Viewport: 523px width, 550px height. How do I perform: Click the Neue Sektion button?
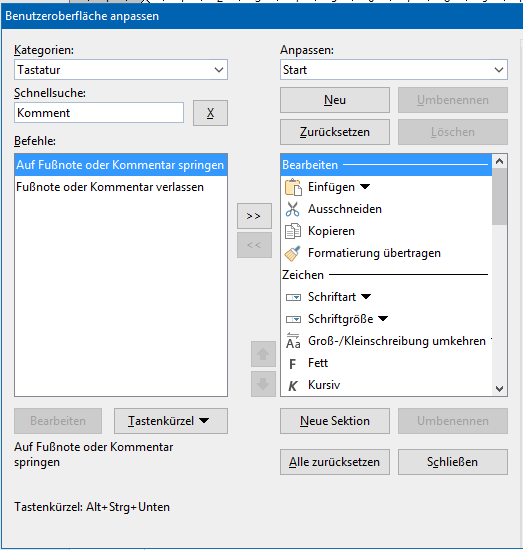click(335, 421)
